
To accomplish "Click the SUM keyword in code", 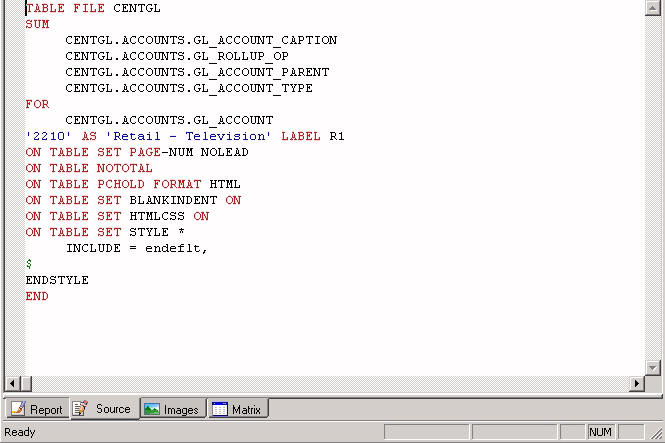I will [x=37, y=24].
